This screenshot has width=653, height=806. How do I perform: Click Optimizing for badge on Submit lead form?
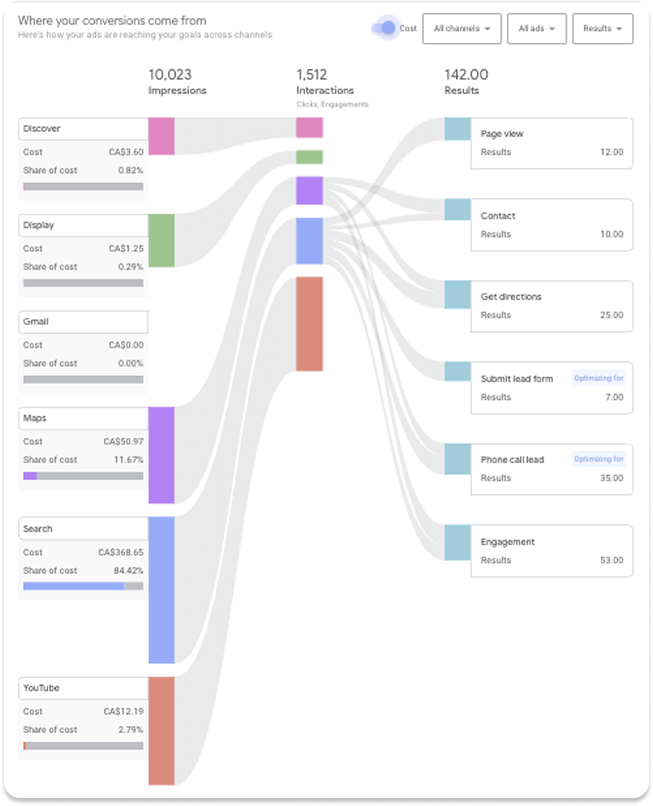point(599,378)
